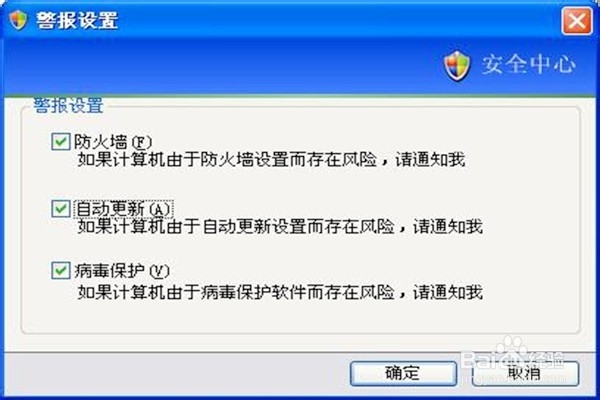Click the firewall risk notification description
This screenshot has width=600, height=400.
[x=271, y=159]
